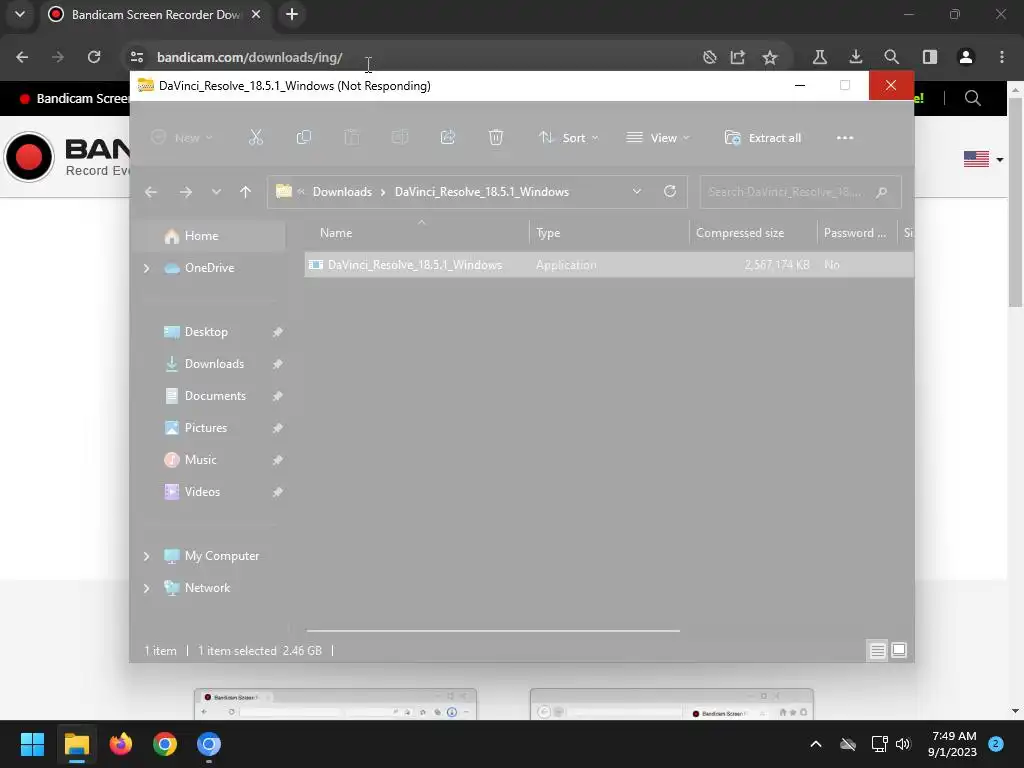Open Bandicam language flag dropdown
The image size is (1024, 768).
click(983, 159)
